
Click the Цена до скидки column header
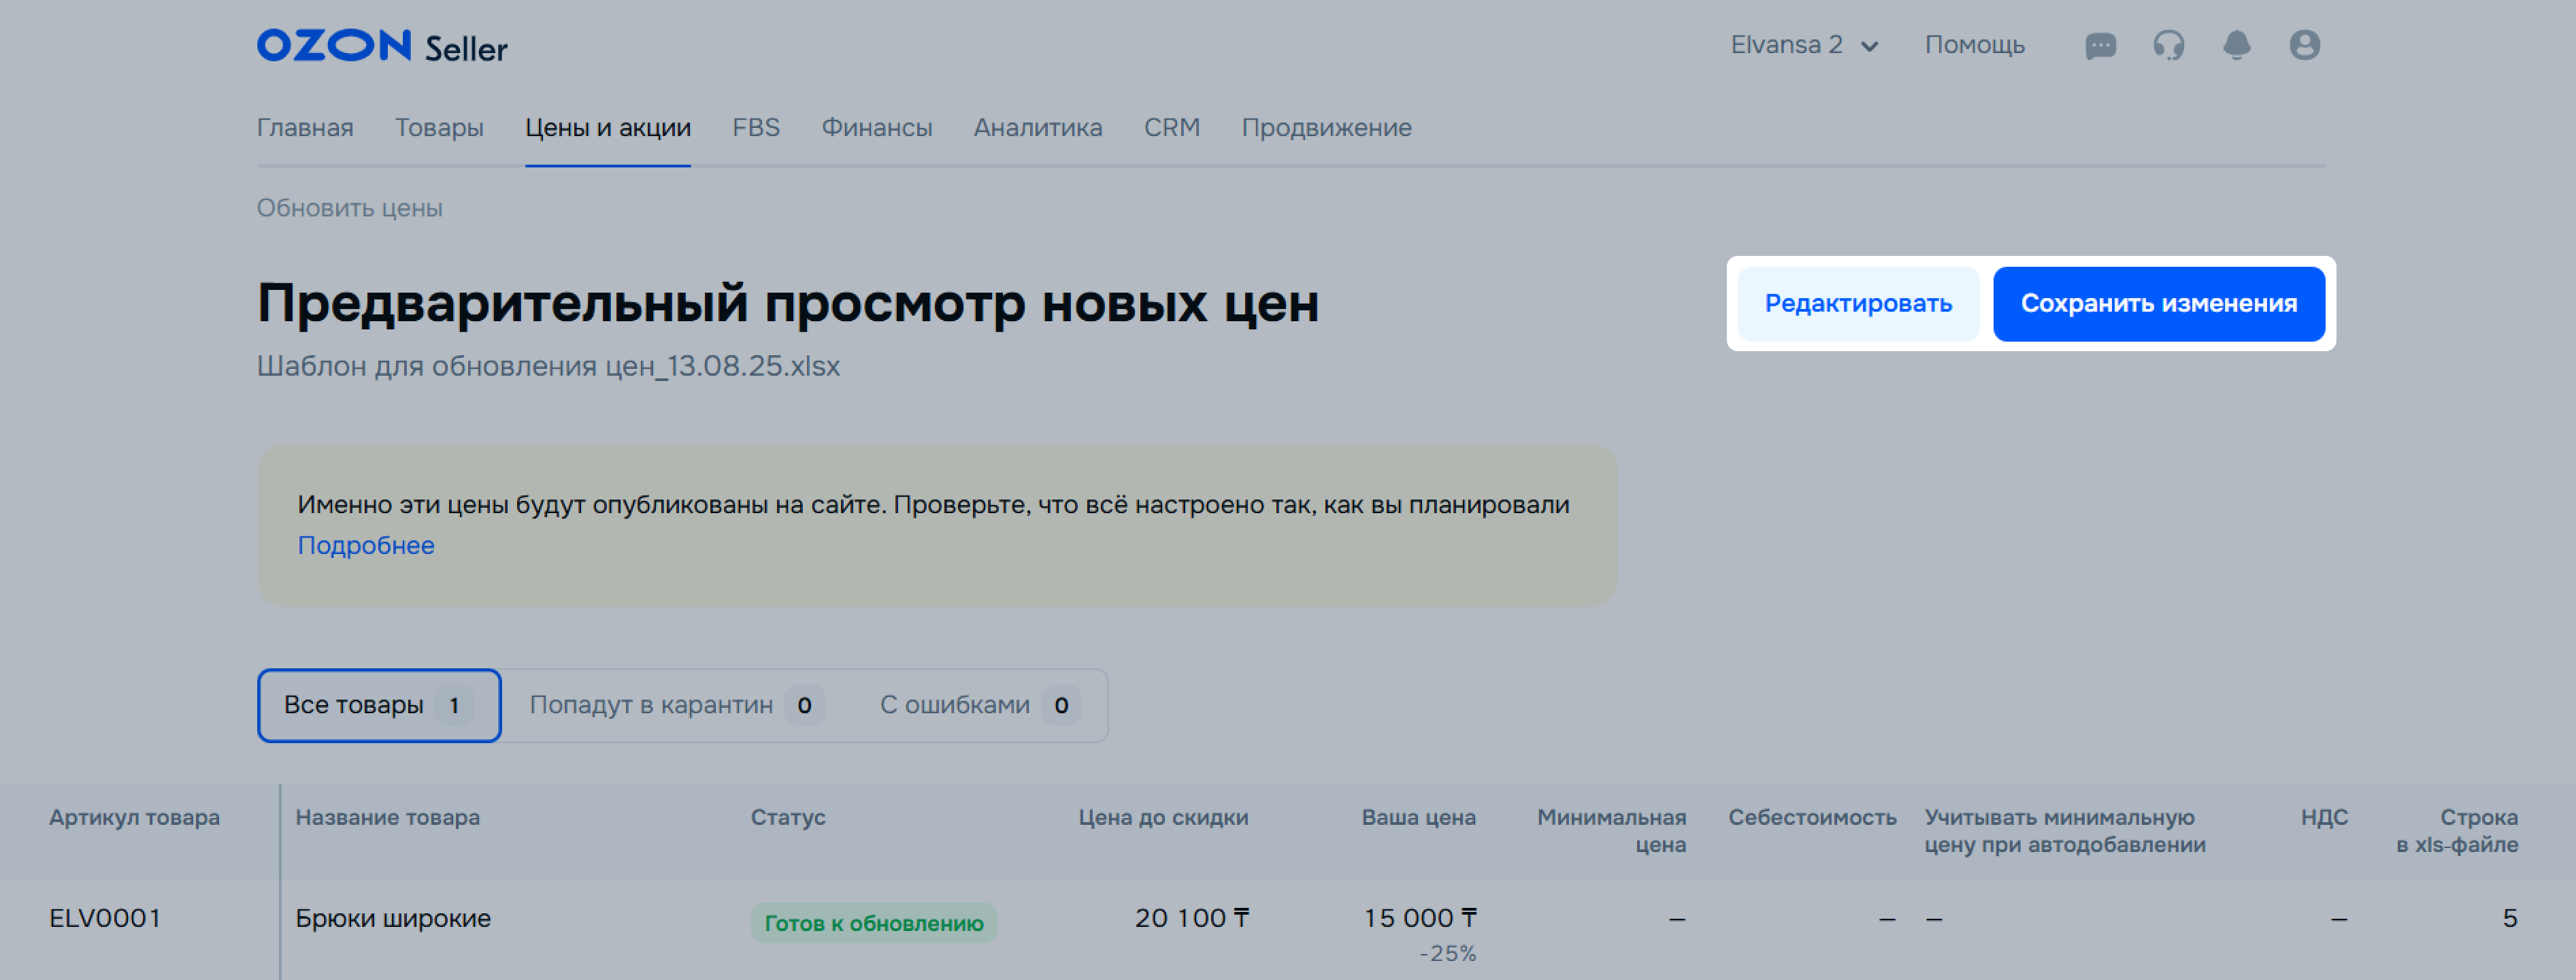pos(1163,818)
